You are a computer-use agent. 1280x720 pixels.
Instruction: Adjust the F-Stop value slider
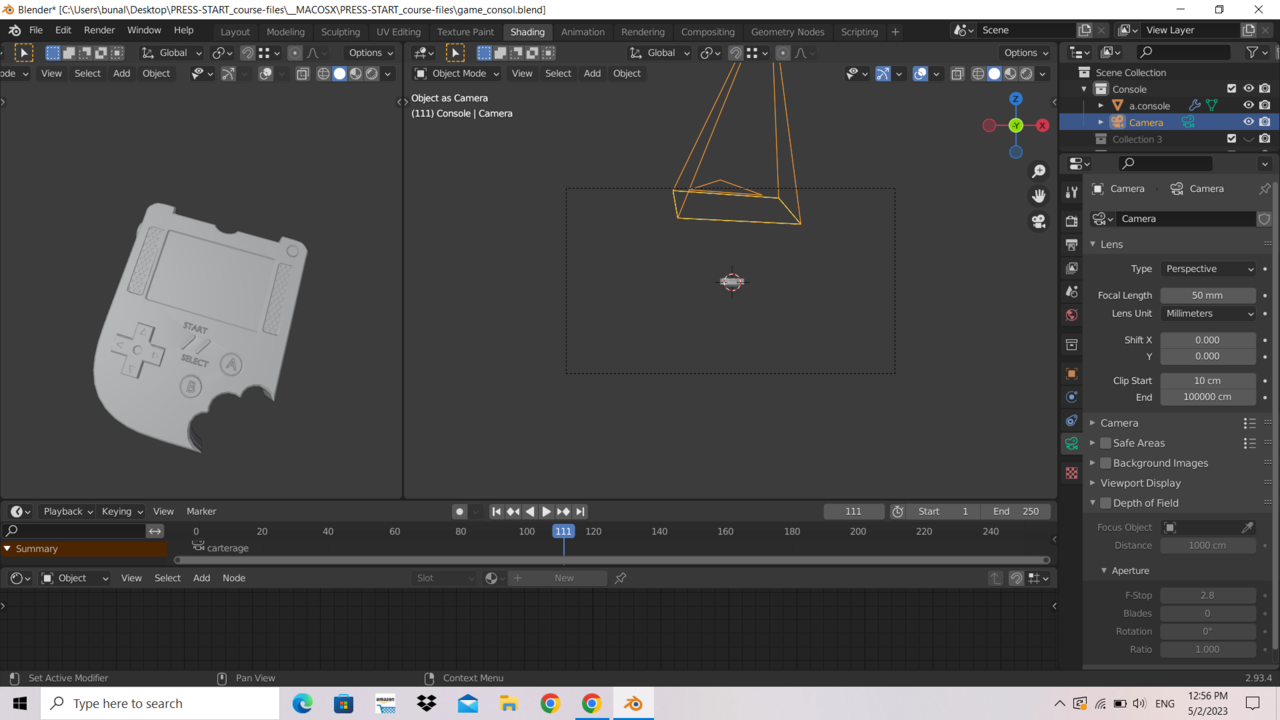click(1208, 594)
